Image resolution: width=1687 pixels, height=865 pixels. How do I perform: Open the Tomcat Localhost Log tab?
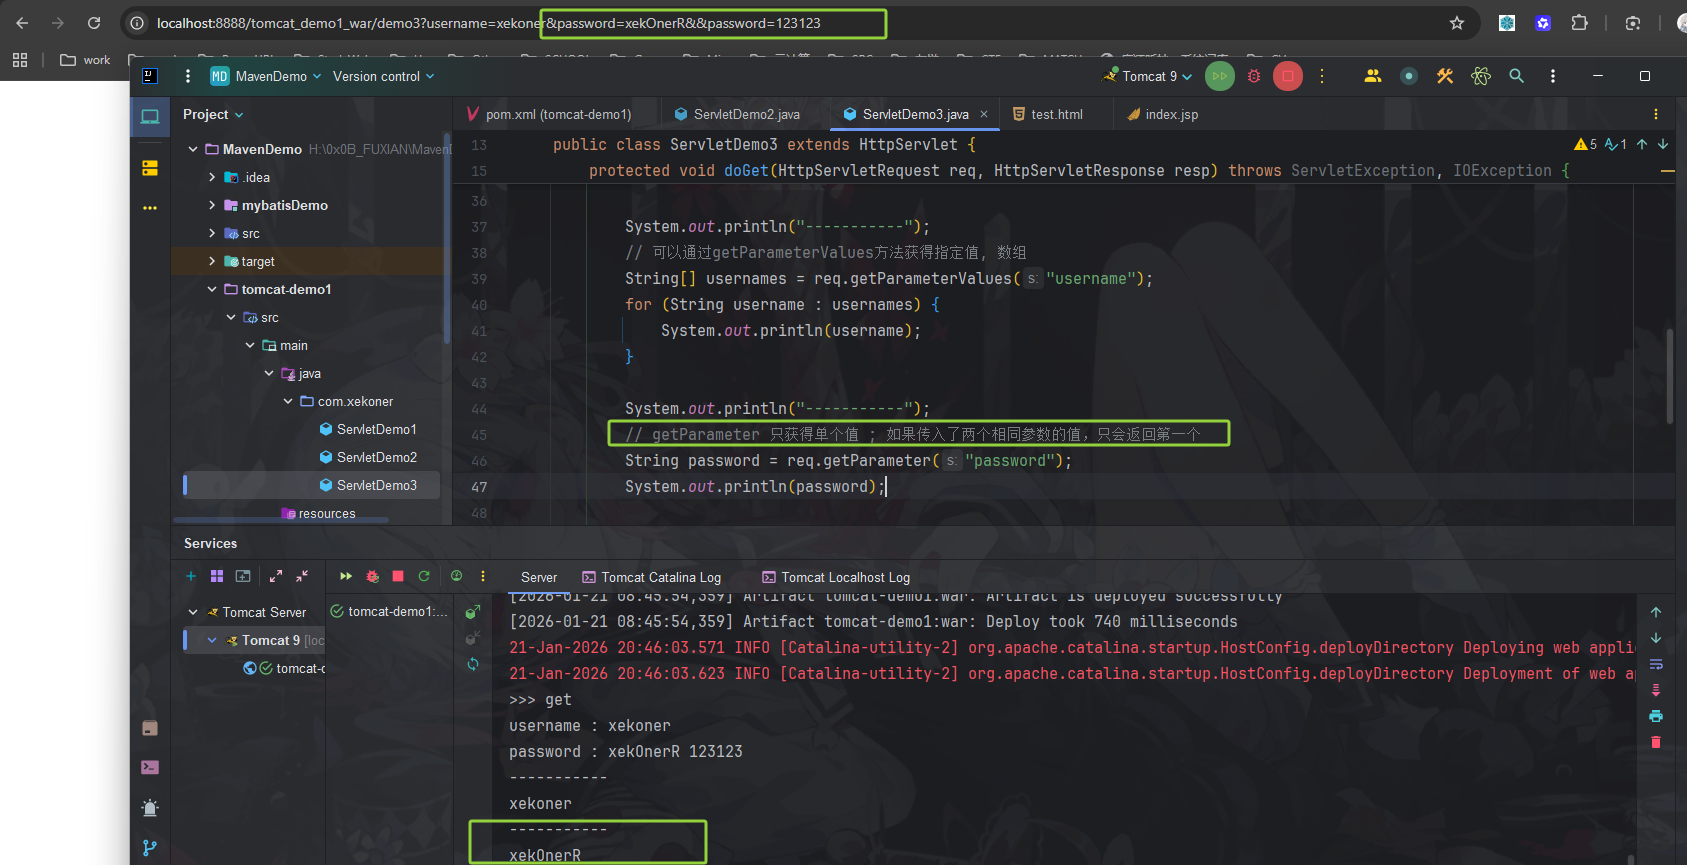(x=836, y=577)
